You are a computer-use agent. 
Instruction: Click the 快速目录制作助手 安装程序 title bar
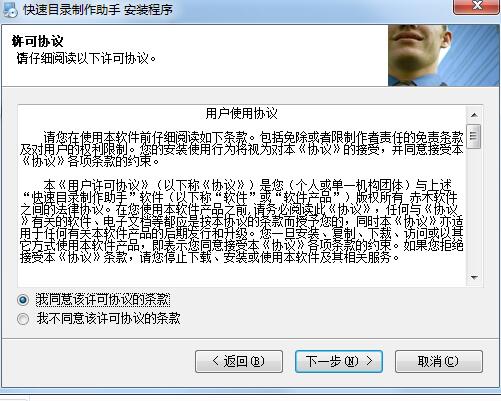click(98, 10)
